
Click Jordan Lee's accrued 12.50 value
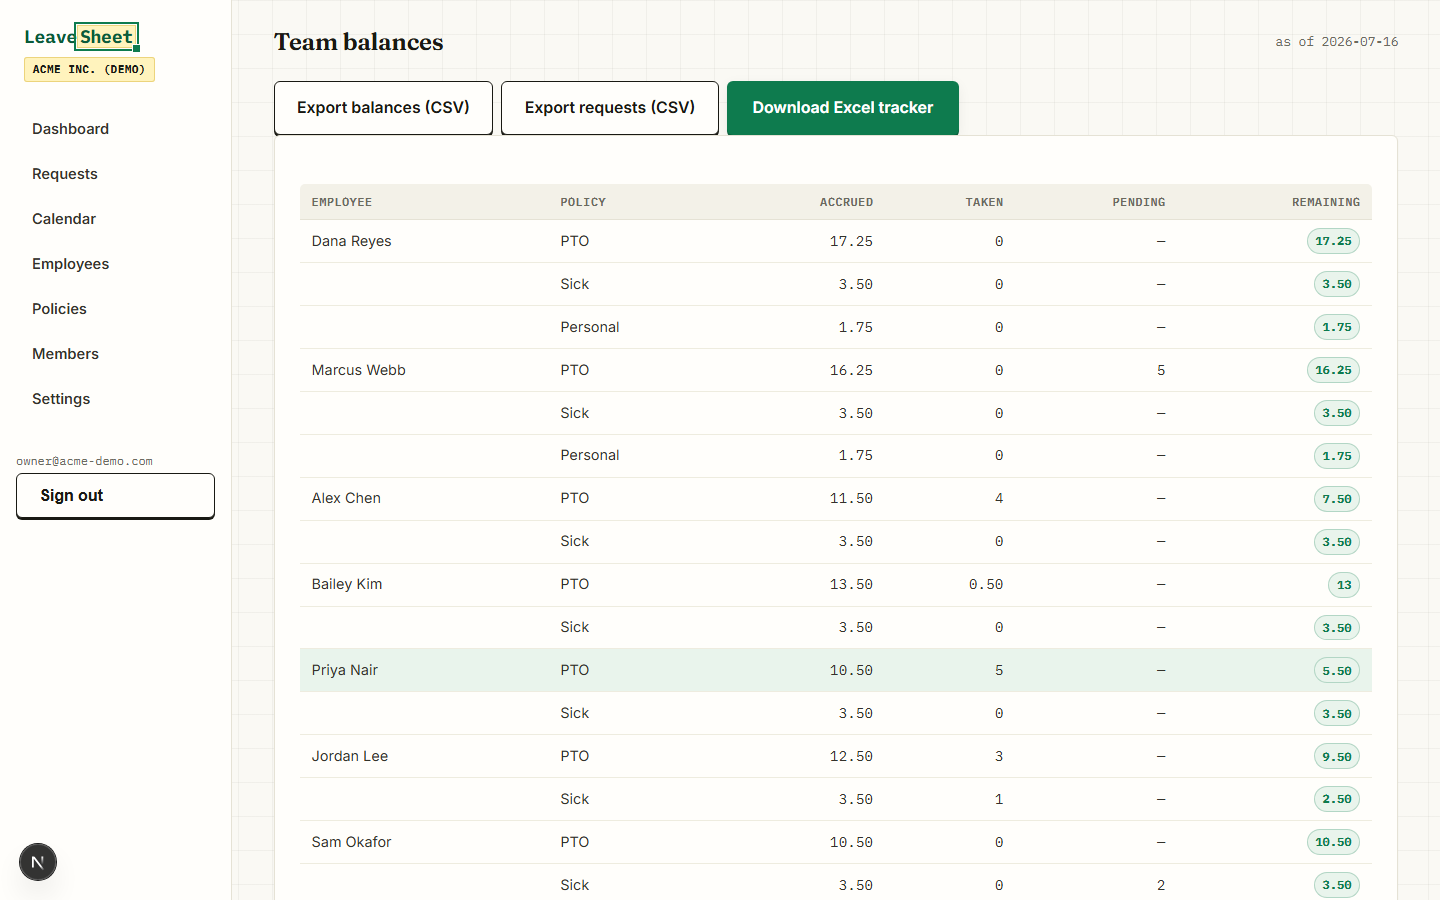point(851,756)
